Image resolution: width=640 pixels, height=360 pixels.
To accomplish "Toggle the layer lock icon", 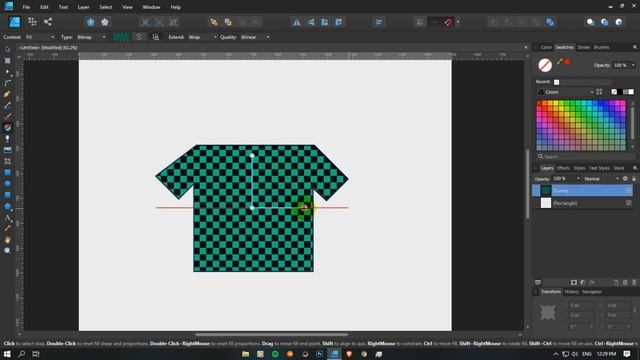I will pyautogui.click(x=634, y=179).
